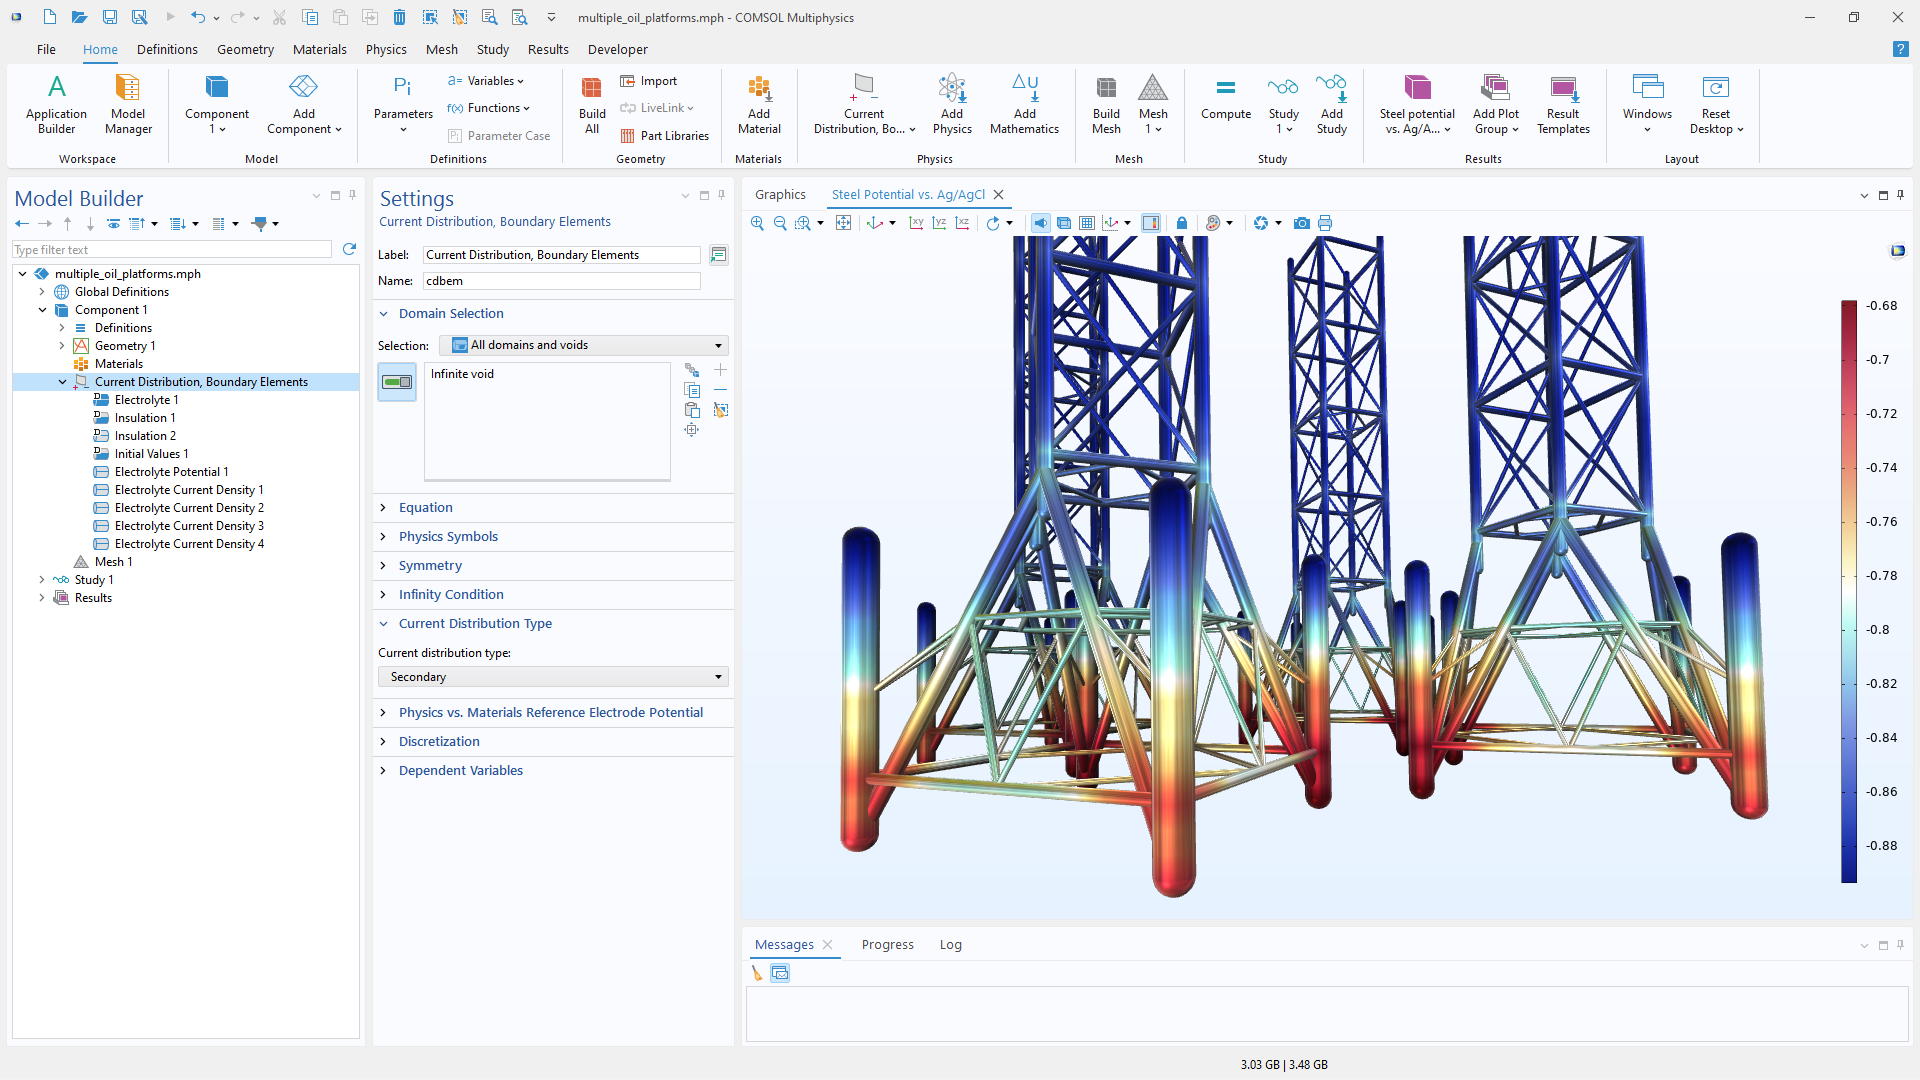
Task: Click Zoom Extents icon in graphics toolbar
Action: [843, 223]
